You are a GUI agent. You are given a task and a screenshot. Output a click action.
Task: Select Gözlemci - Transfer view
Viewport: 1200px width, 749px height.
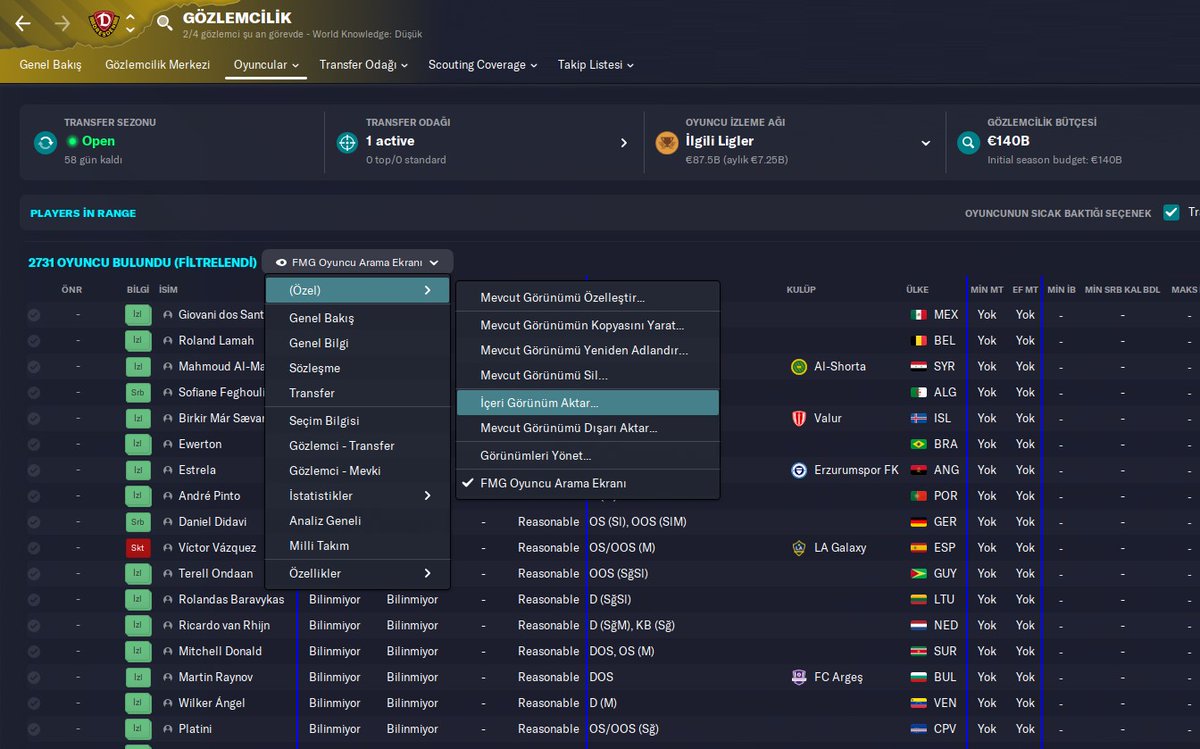click(x=357, y=446)
